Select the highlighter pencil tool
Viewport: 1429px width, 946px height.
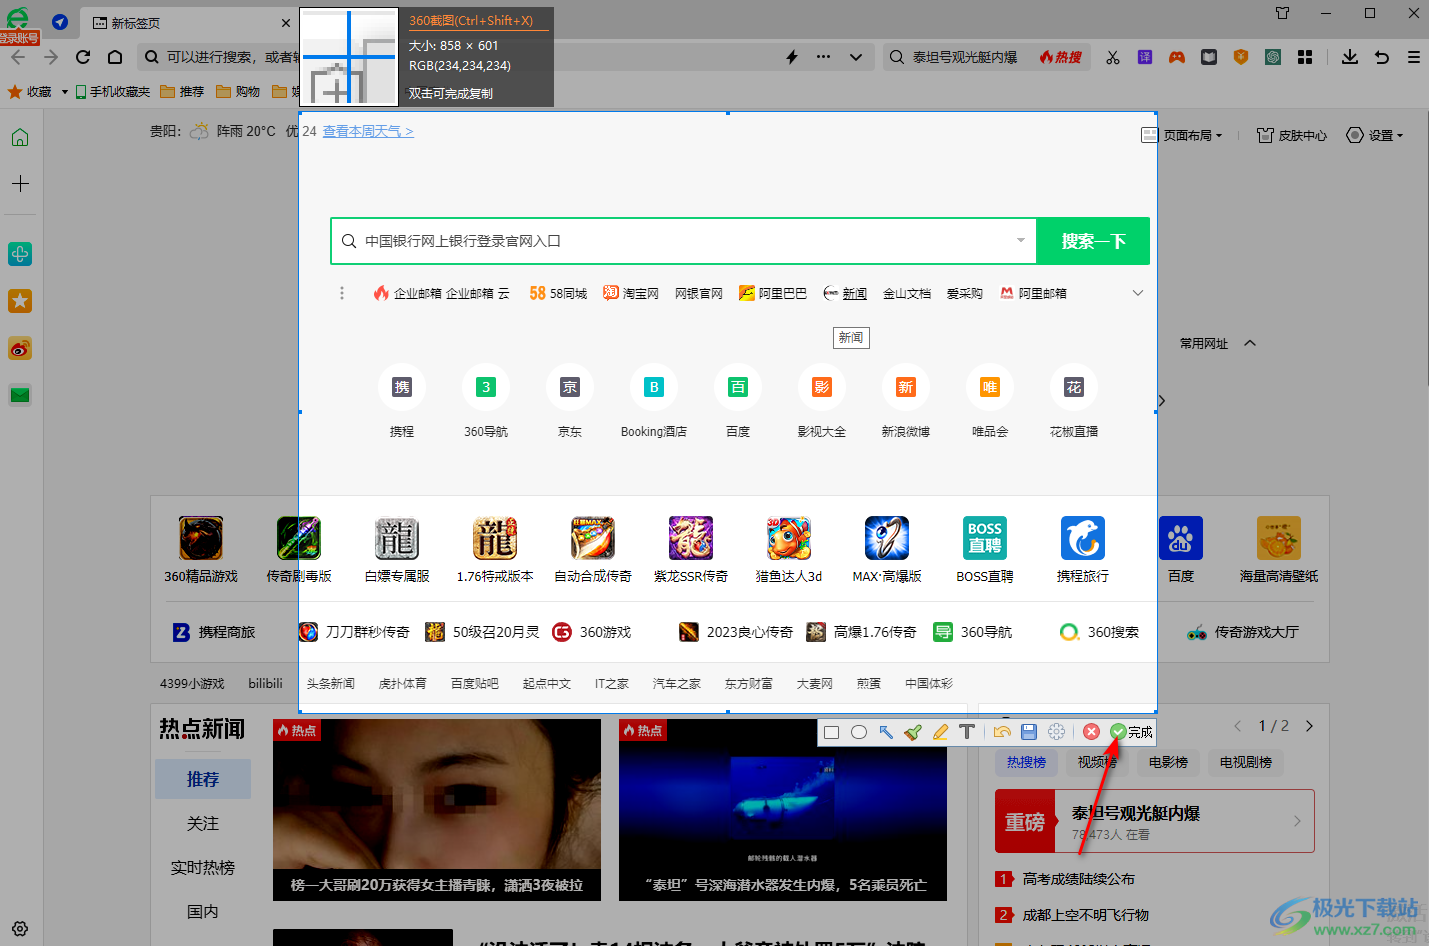point(940,732)
